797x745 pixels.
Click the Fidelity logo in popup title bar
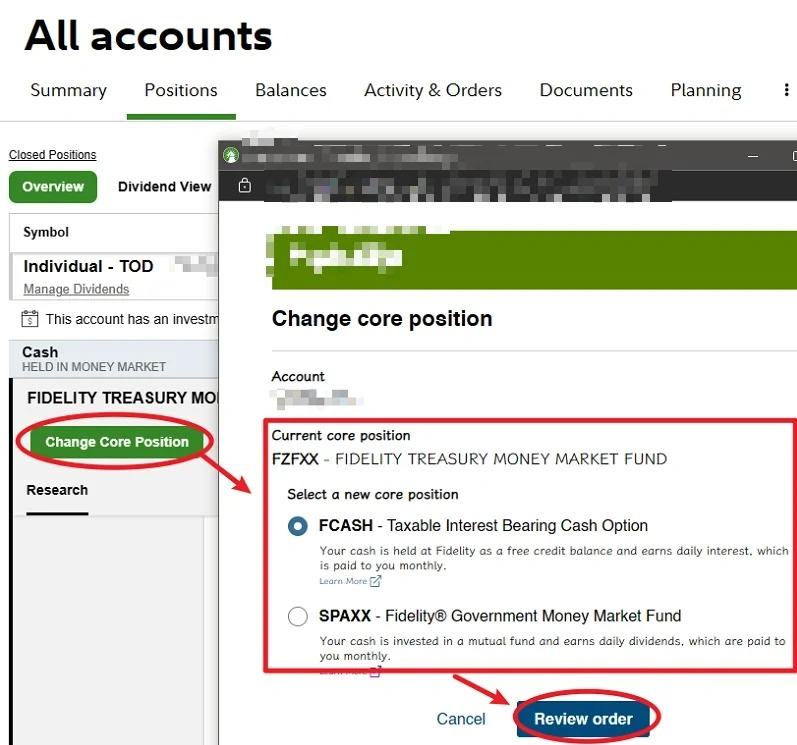pos(231,154)
